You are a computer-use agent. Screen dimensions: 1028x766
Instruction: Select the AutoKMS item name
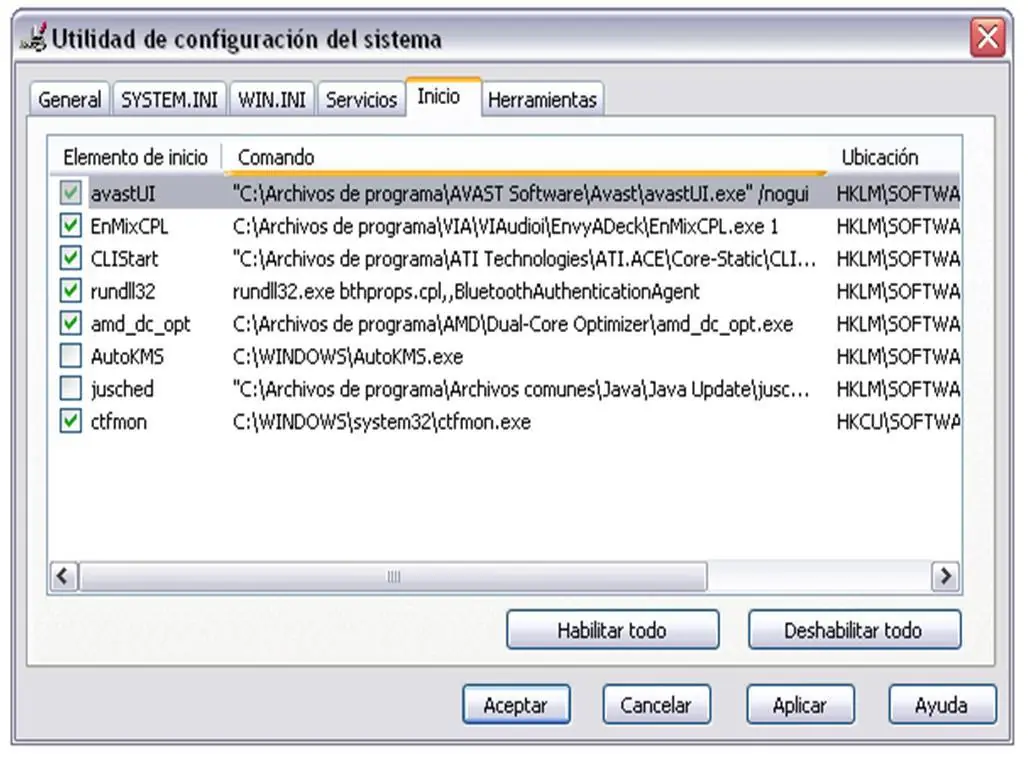click(127, 357)
